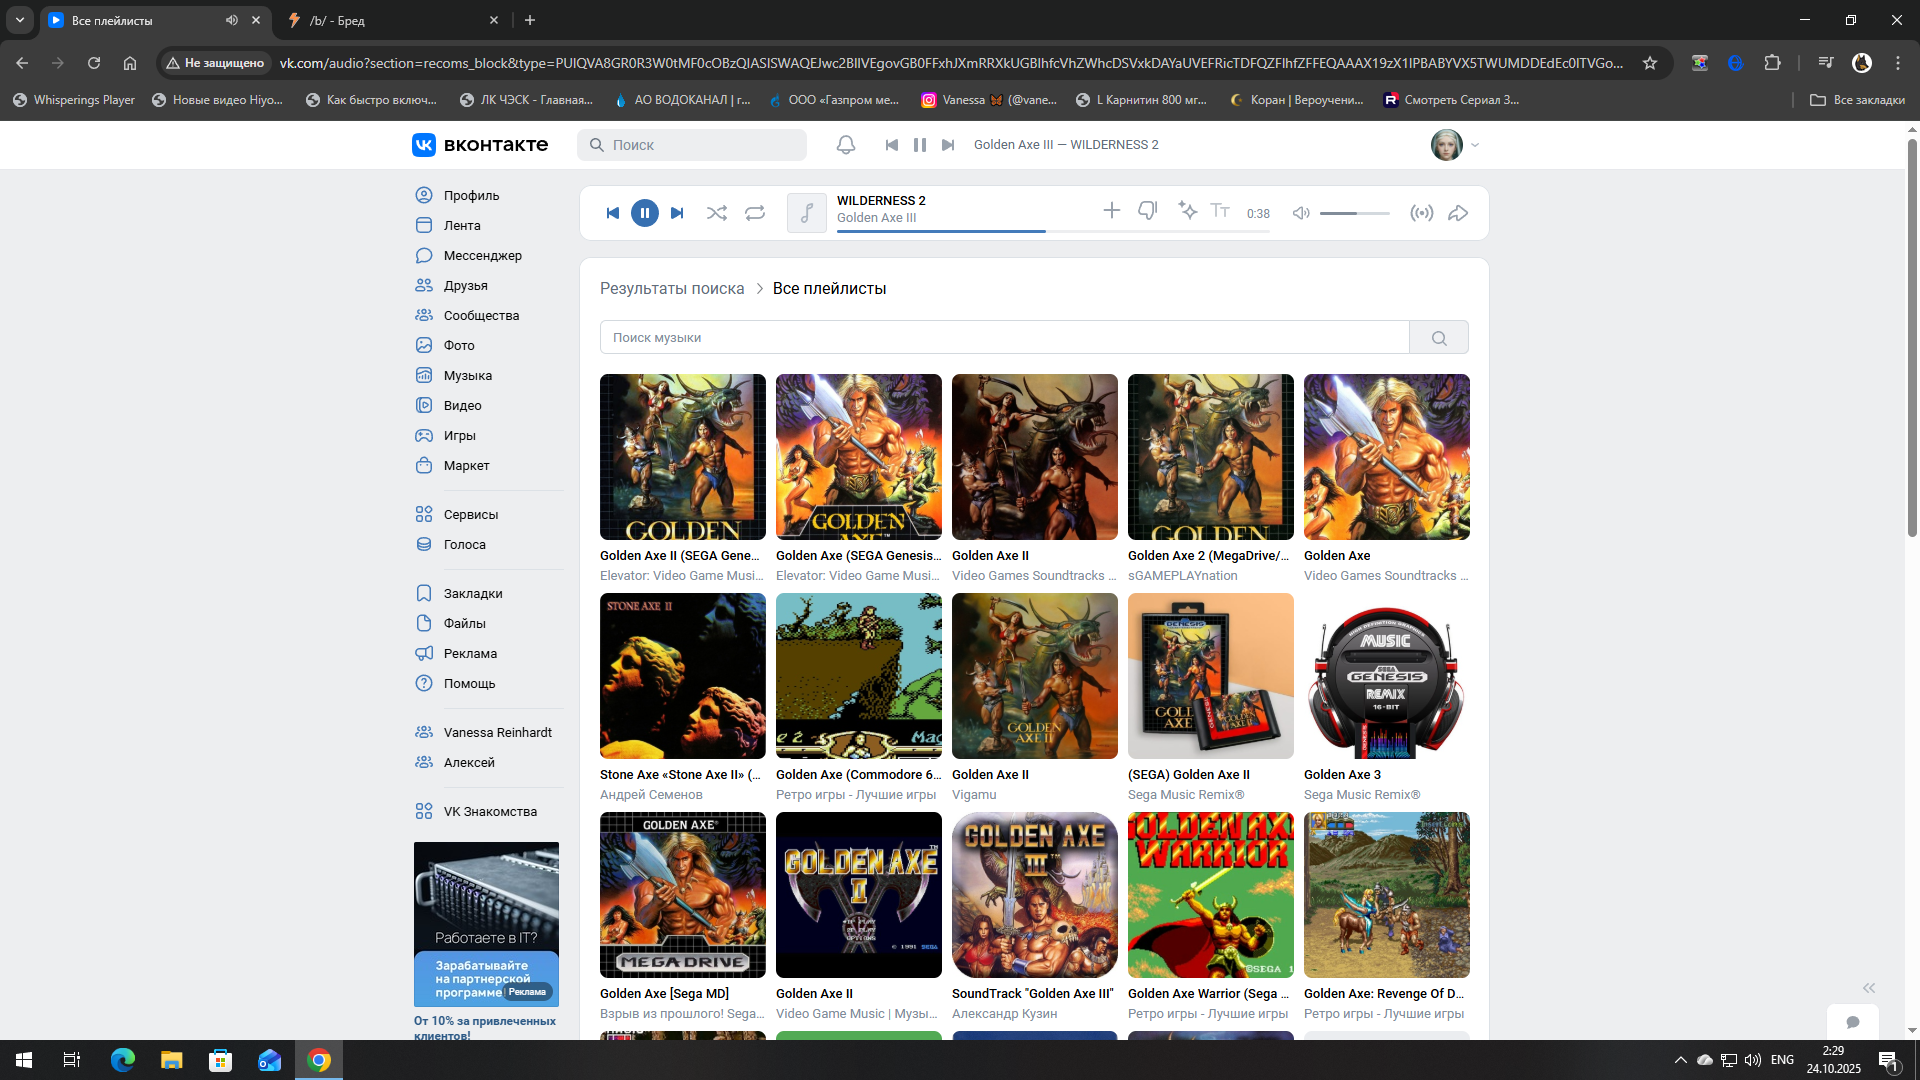Click the broadcast audio status icon
The width and height of the screenshot is (1920, 1080).
(x=1421, y=213)
